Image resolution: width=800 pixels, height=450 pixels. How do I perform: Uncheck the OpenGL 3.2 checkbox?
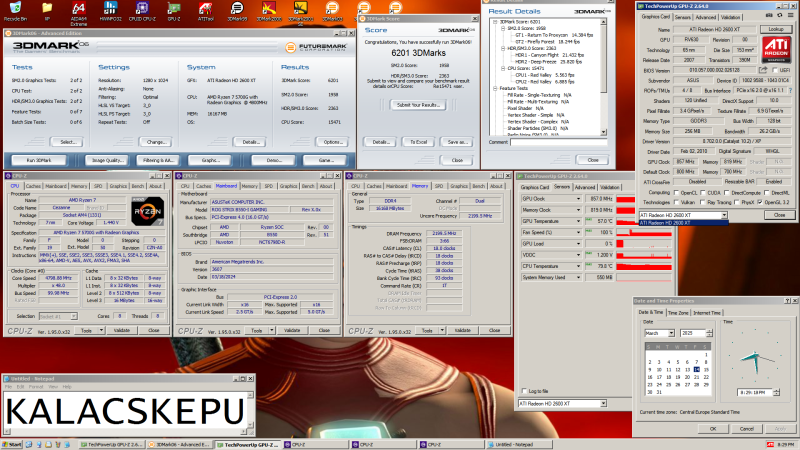pos(760,203)
